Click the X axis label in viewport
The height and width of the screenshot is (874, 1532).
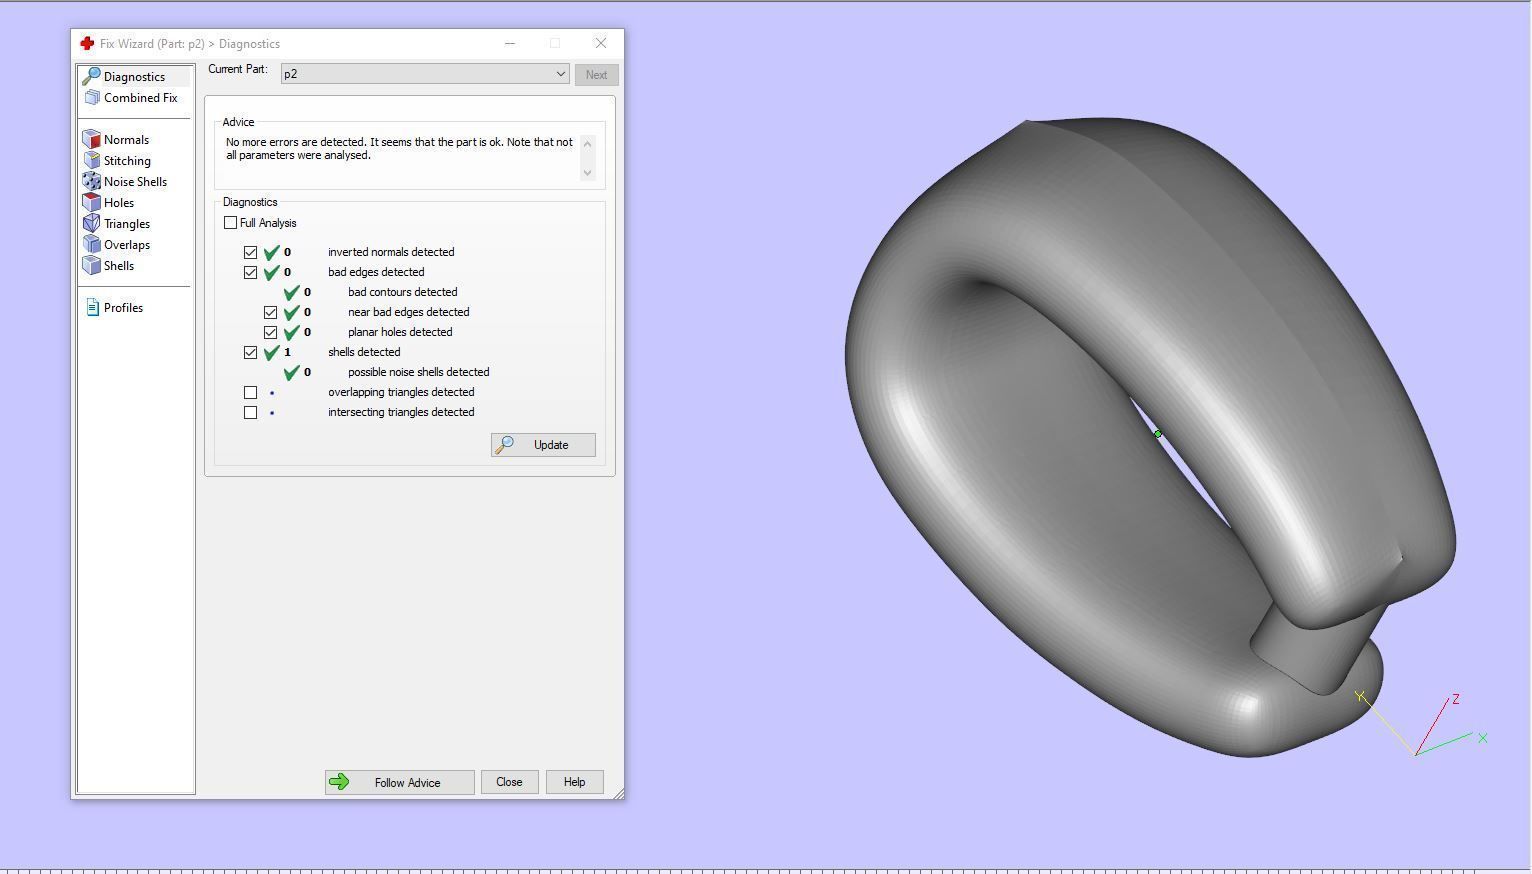point(1483,738)
